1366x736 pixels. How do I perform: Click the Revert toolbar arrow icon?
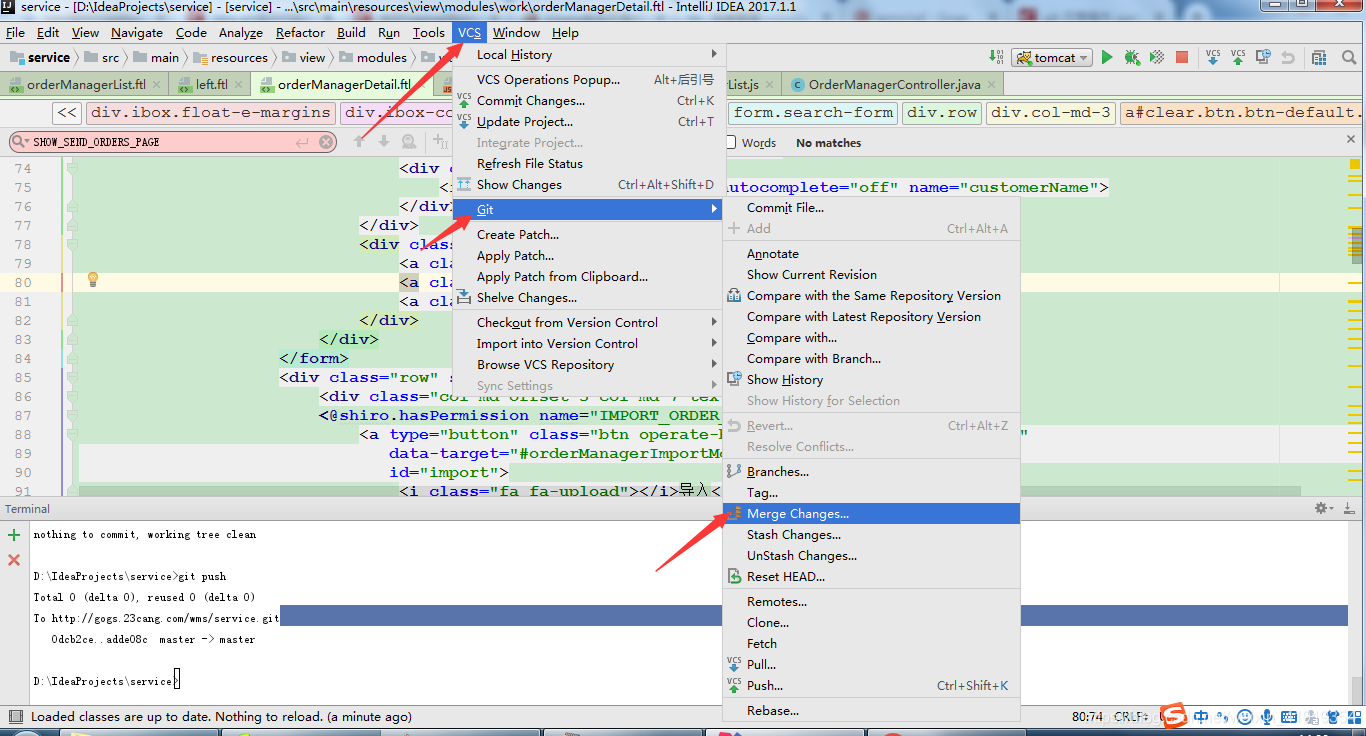click(1289, 58)
